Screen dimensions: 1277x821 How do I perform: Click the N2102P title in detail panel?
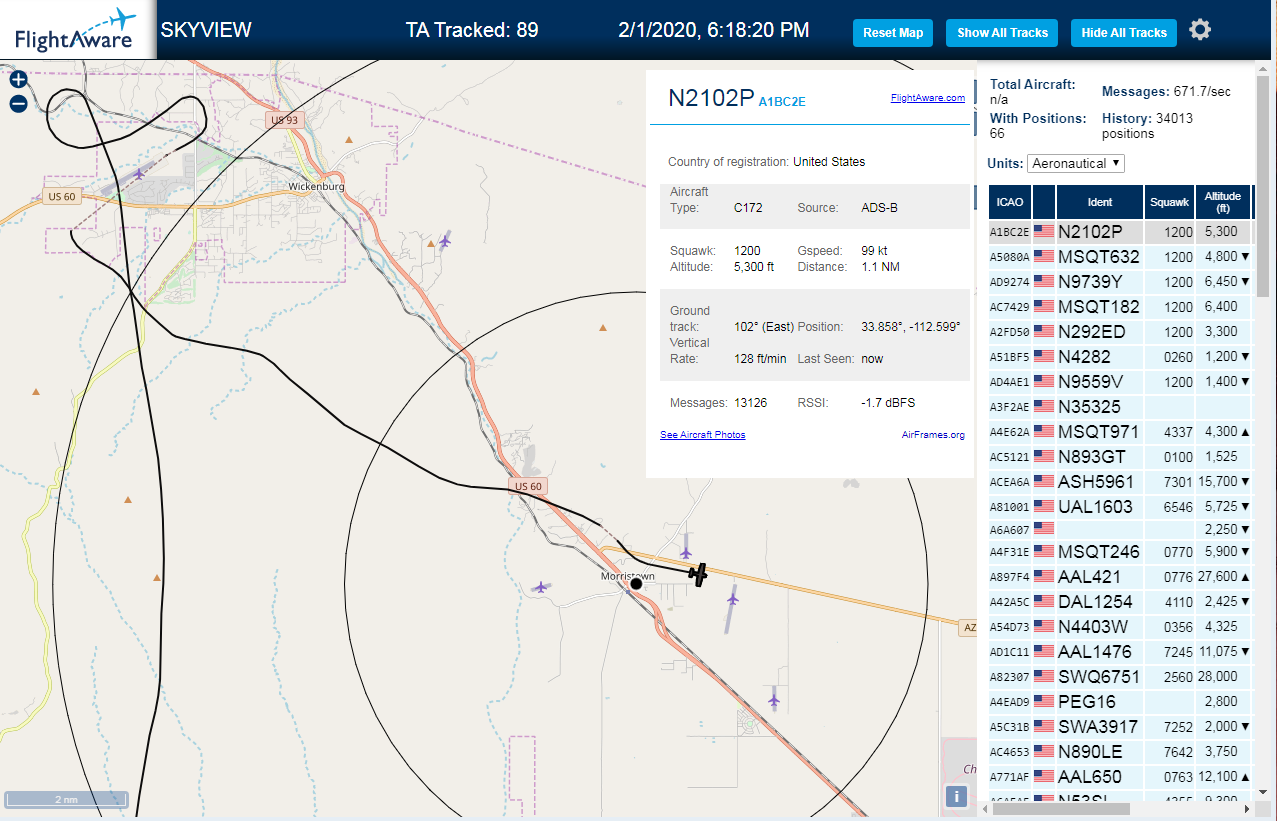coord(711,97)
